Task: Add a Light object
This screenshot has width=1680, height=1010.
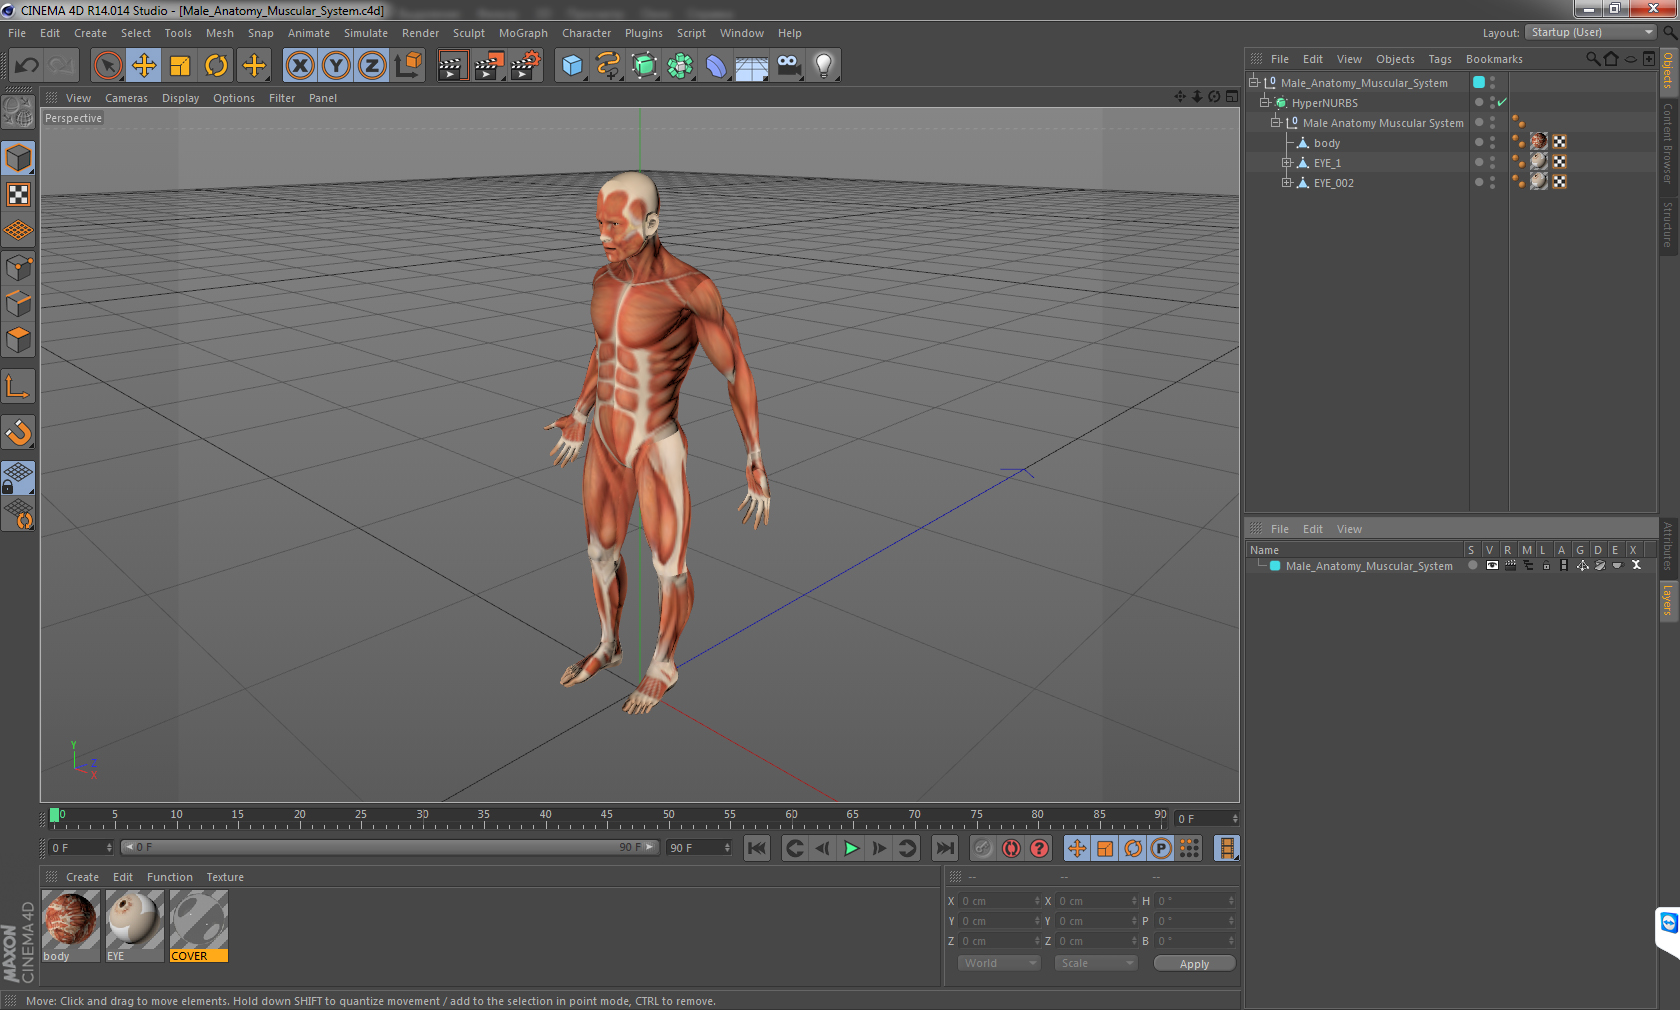Action: [x=824, y=66]
